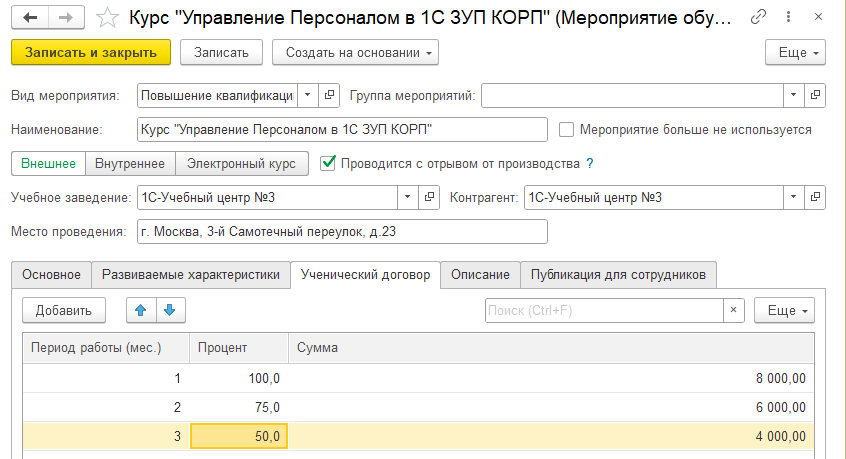
Task: Select the Внутреннее option
Action: coord(130,163)
